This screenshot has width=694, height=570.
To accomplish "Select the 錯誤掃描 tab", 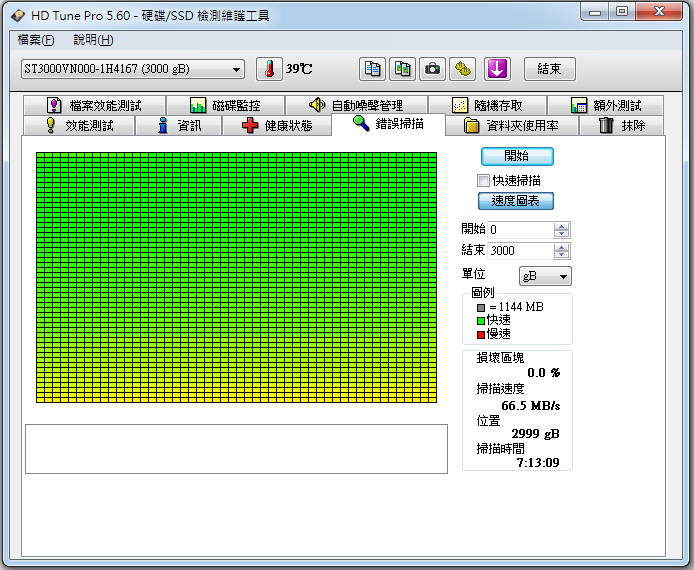I will (388, 124).
